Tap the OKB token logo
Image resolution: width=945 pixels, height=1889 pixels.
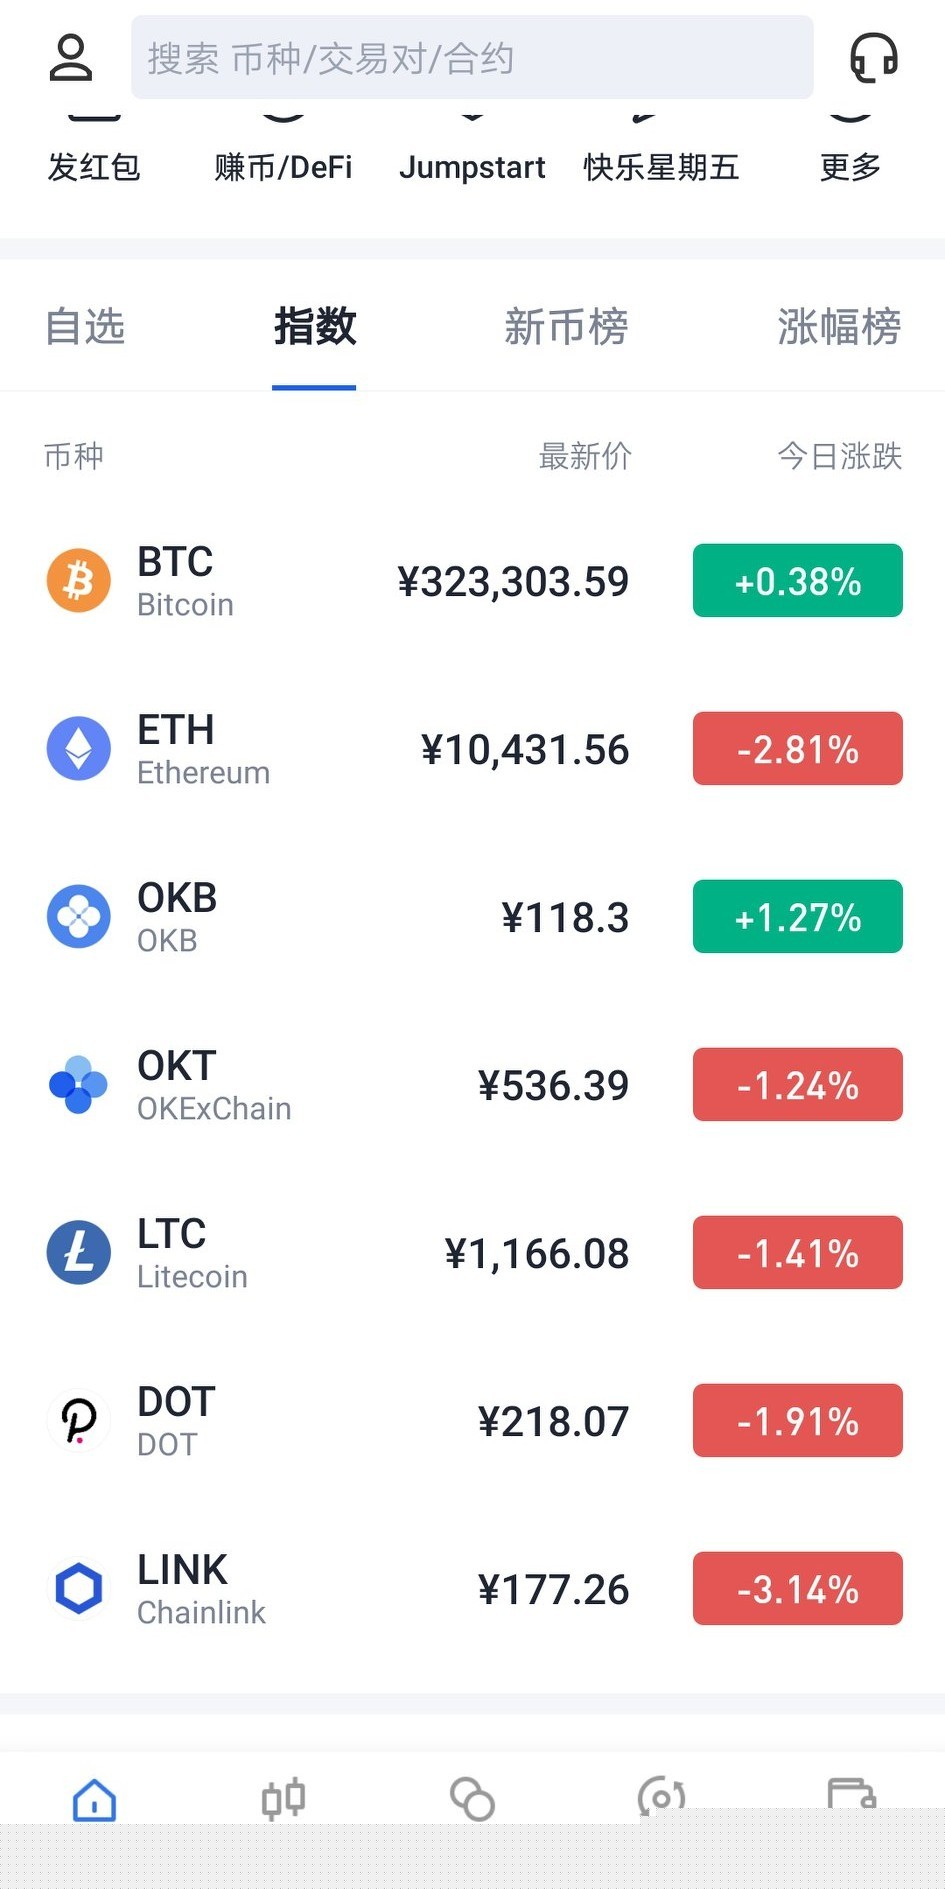[79, 916]
